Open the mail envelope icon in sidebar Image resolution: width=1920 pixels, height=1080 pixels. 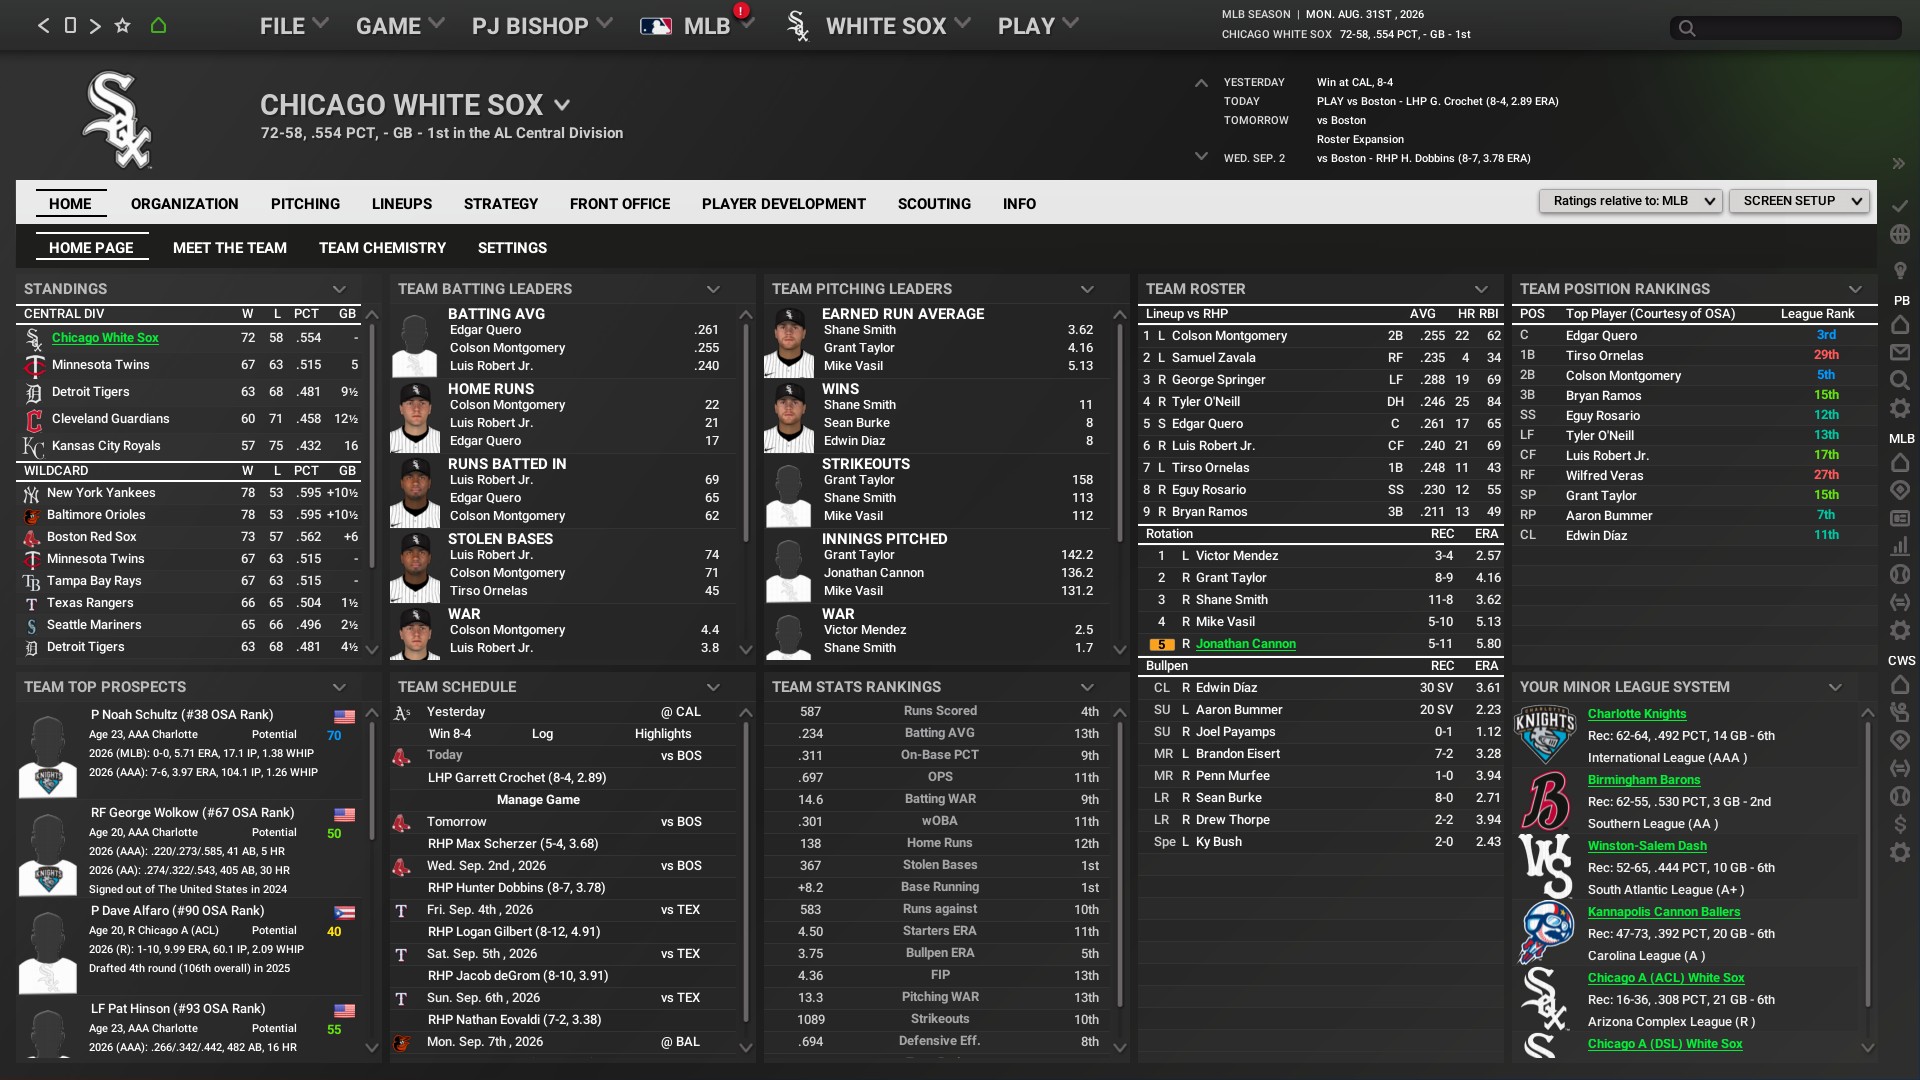coord(1900,352)
